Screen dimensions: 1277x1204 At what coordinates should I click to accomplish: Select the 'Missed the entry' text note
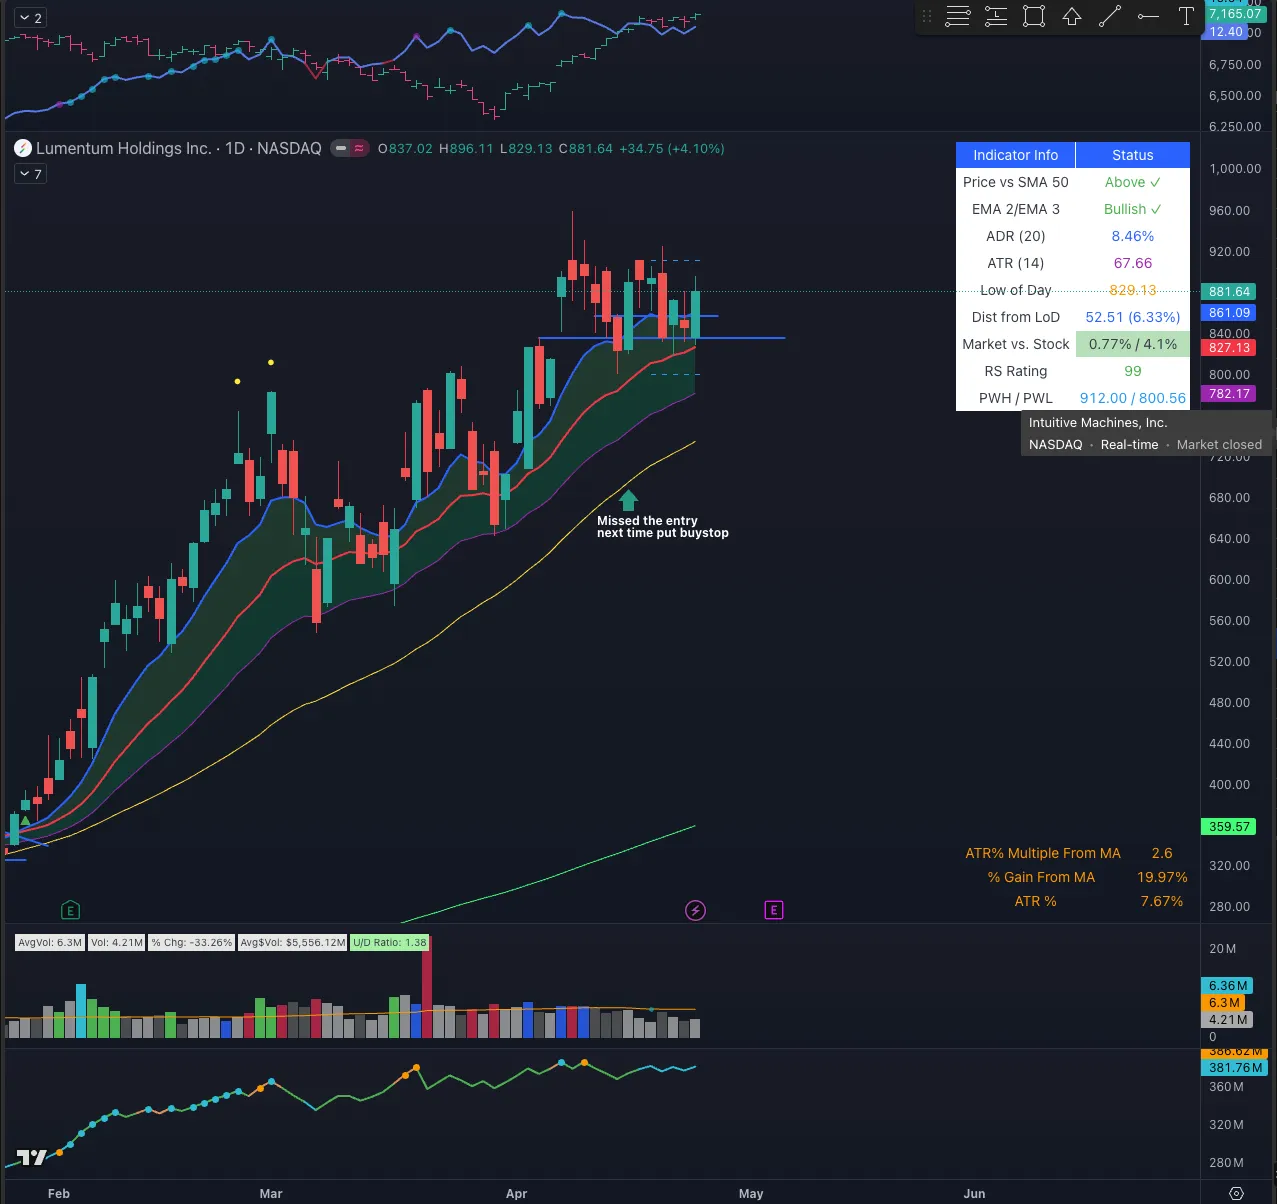point(663,527)
